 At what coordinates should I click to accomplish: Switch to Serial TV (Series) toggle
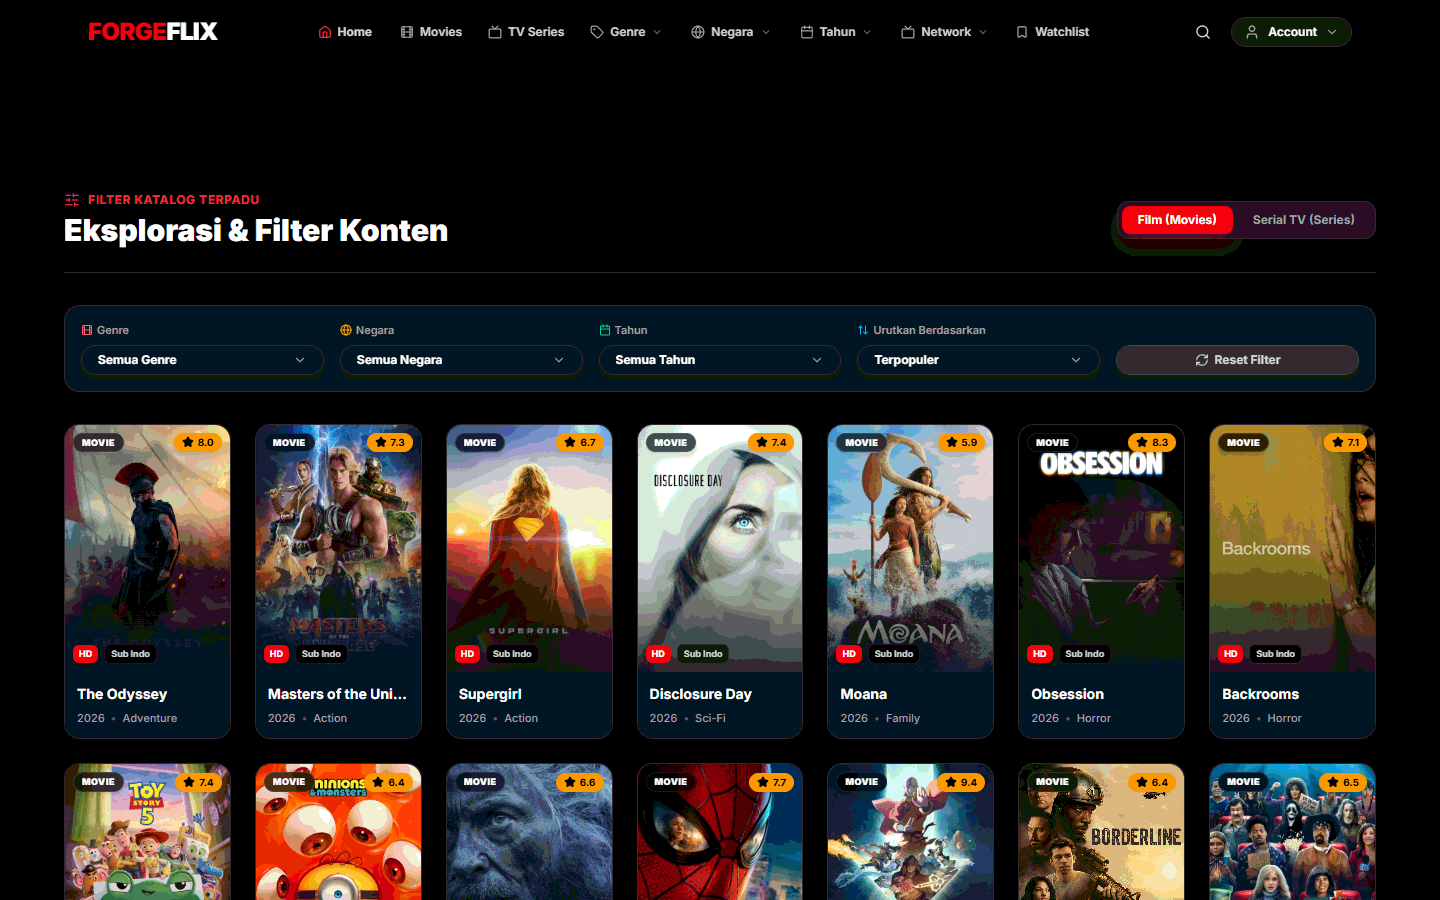1303,220
